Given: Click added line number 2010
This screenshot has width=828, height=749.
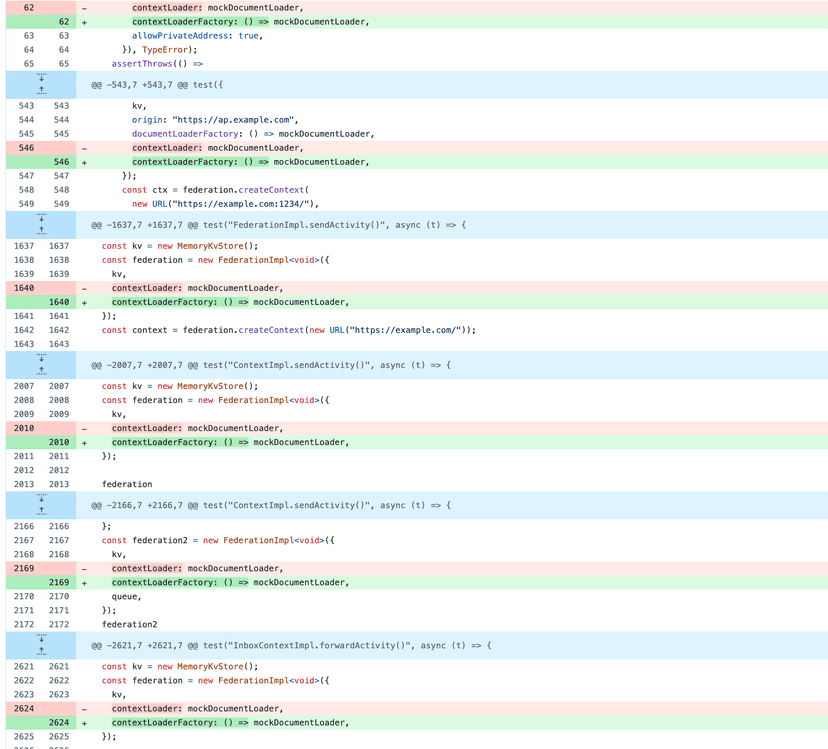Looking at the screenshot, I should [x=59, y=442].
